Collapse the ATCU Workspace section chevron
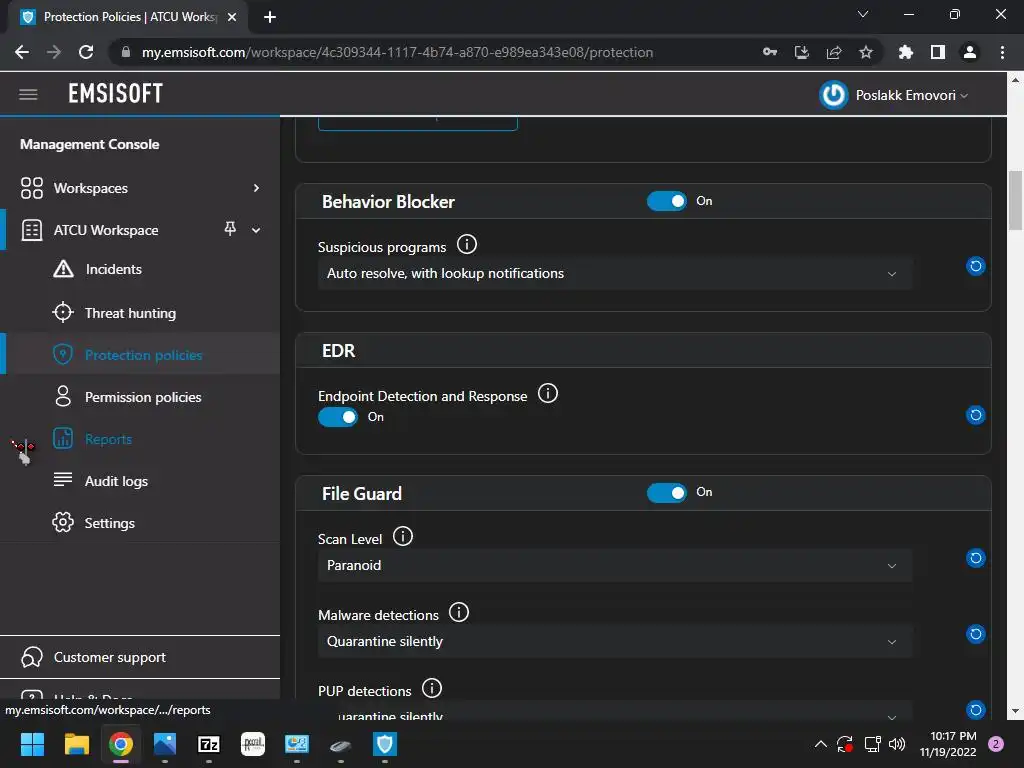1024x768 pixels. [256, 230]
